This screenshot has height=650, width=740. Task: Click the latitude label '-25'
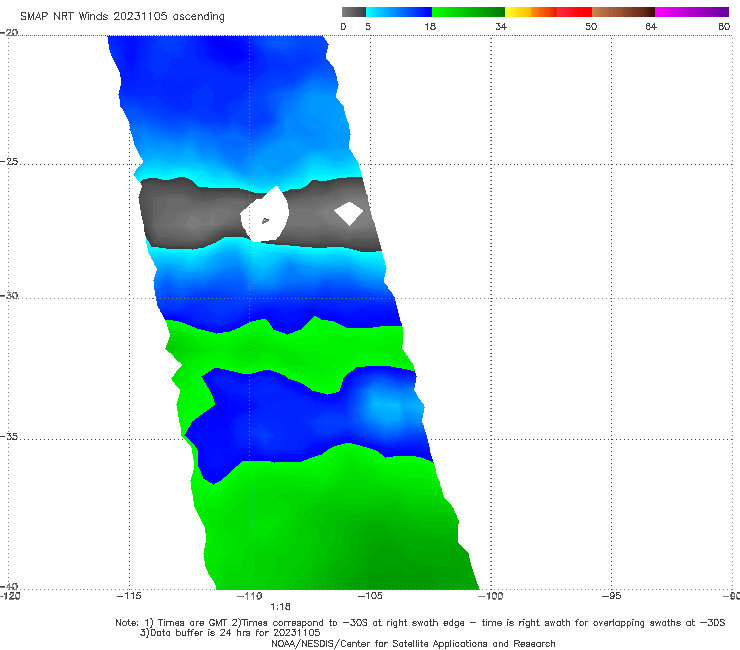click(x=9, y=162)
